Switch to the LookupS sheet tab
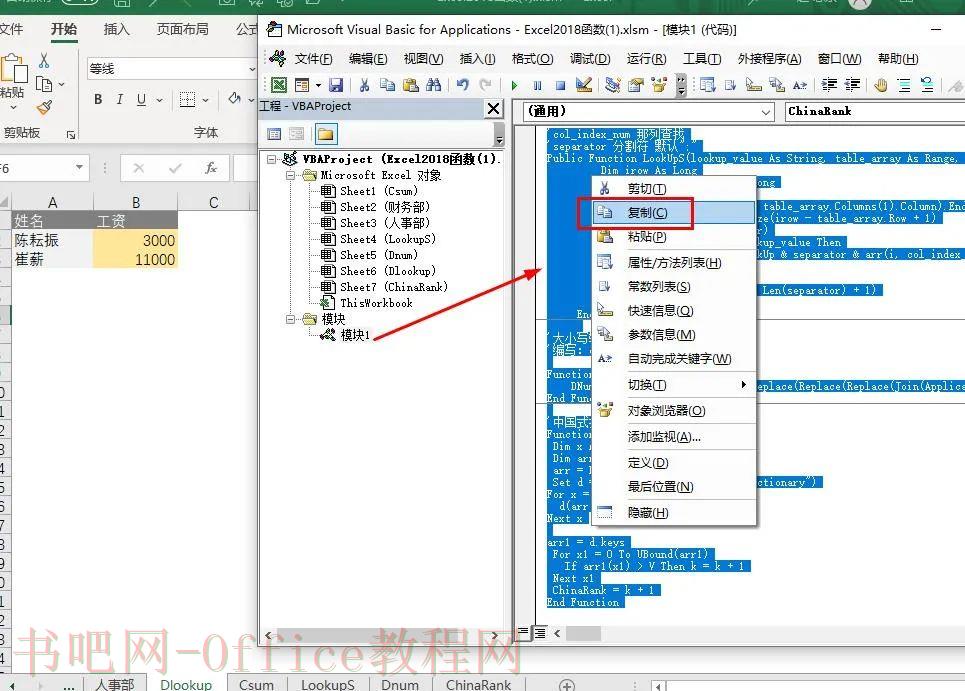 (x=327, y=684)
